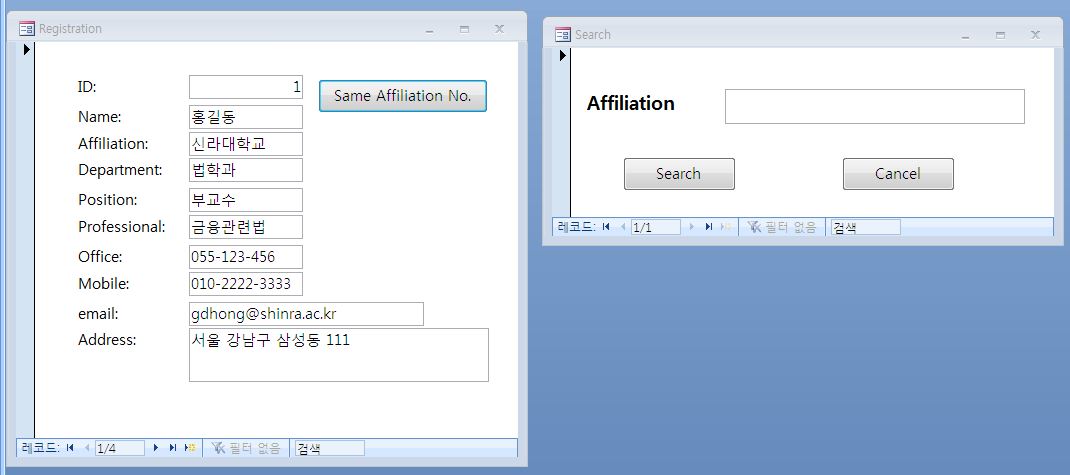This screenshot has height=475, width=1070.
Task: Click the Search button in Search window
Action: (679, 174)
